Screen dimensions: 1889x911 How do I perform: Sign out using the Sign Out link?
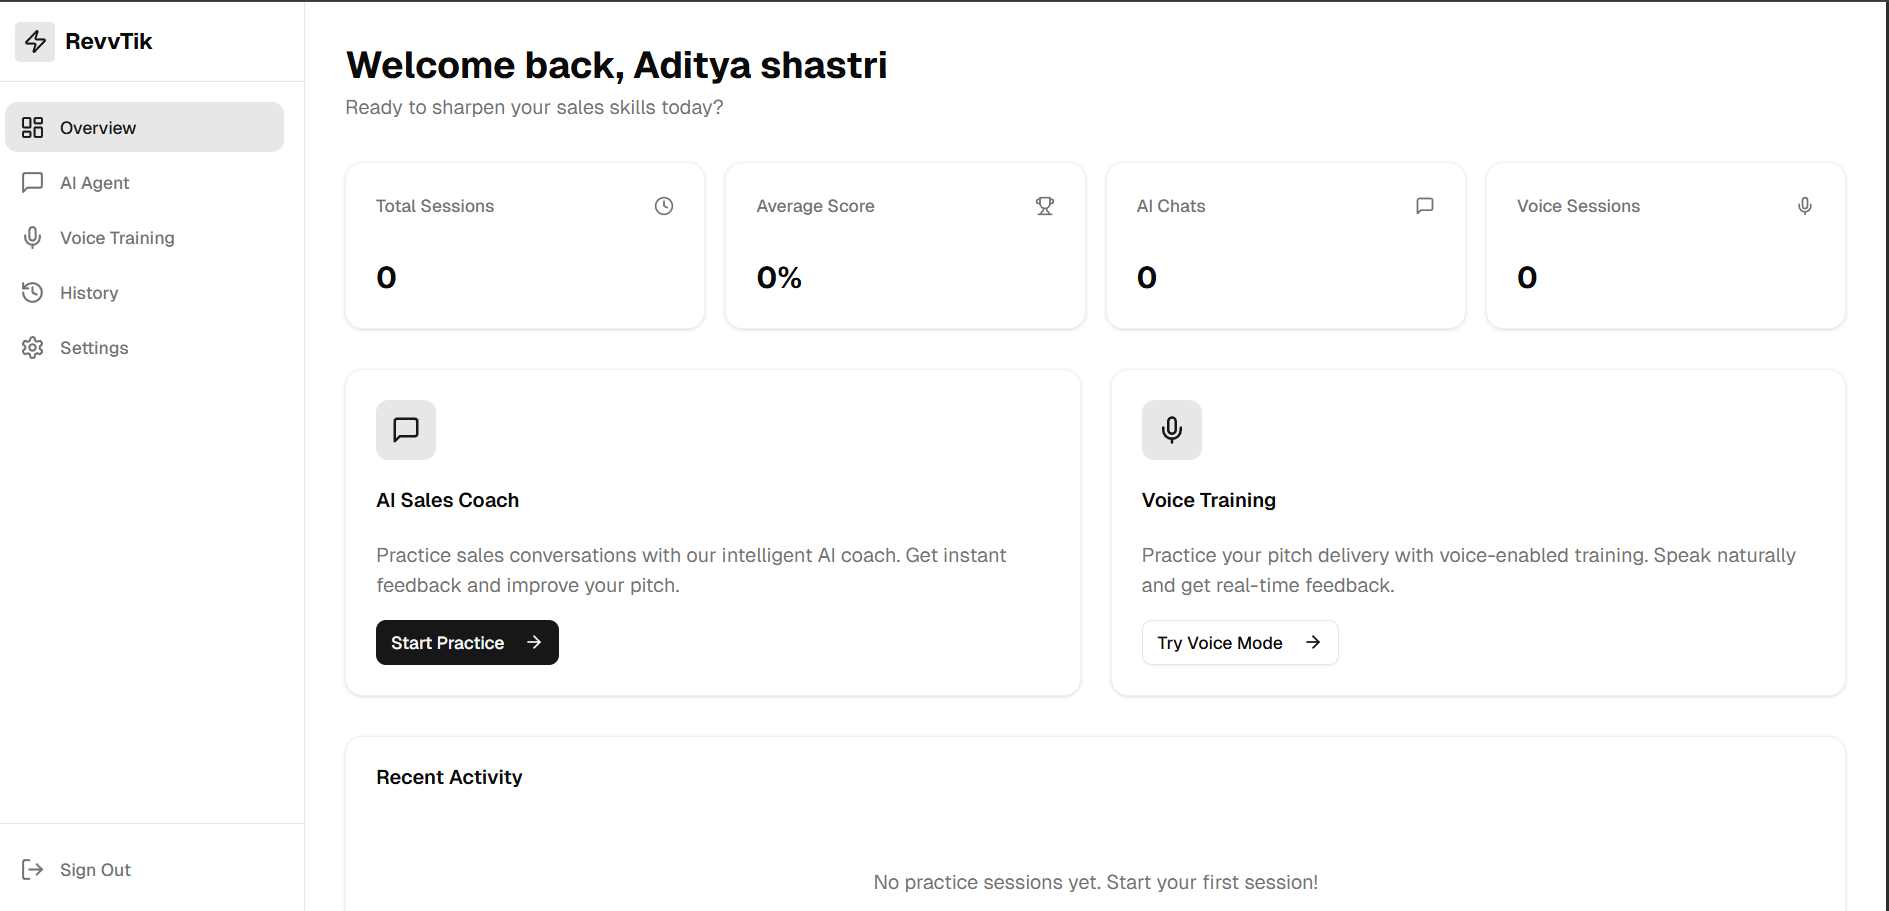click(95, 870)
